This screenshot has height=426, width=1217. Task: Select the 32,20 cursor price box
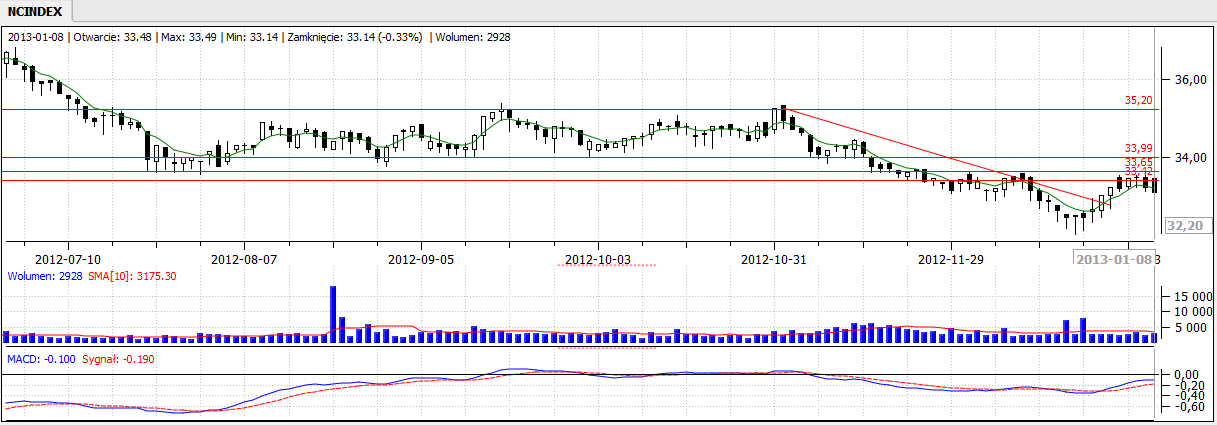pos(1182,227)
